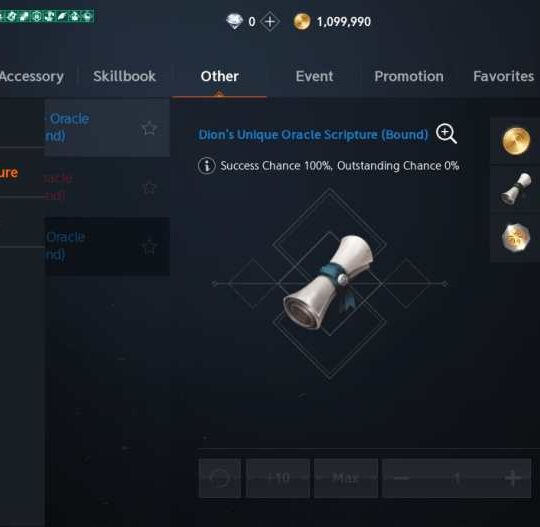Set the quantity to Max
Screen dimensions: 540x527
(346, 478)
